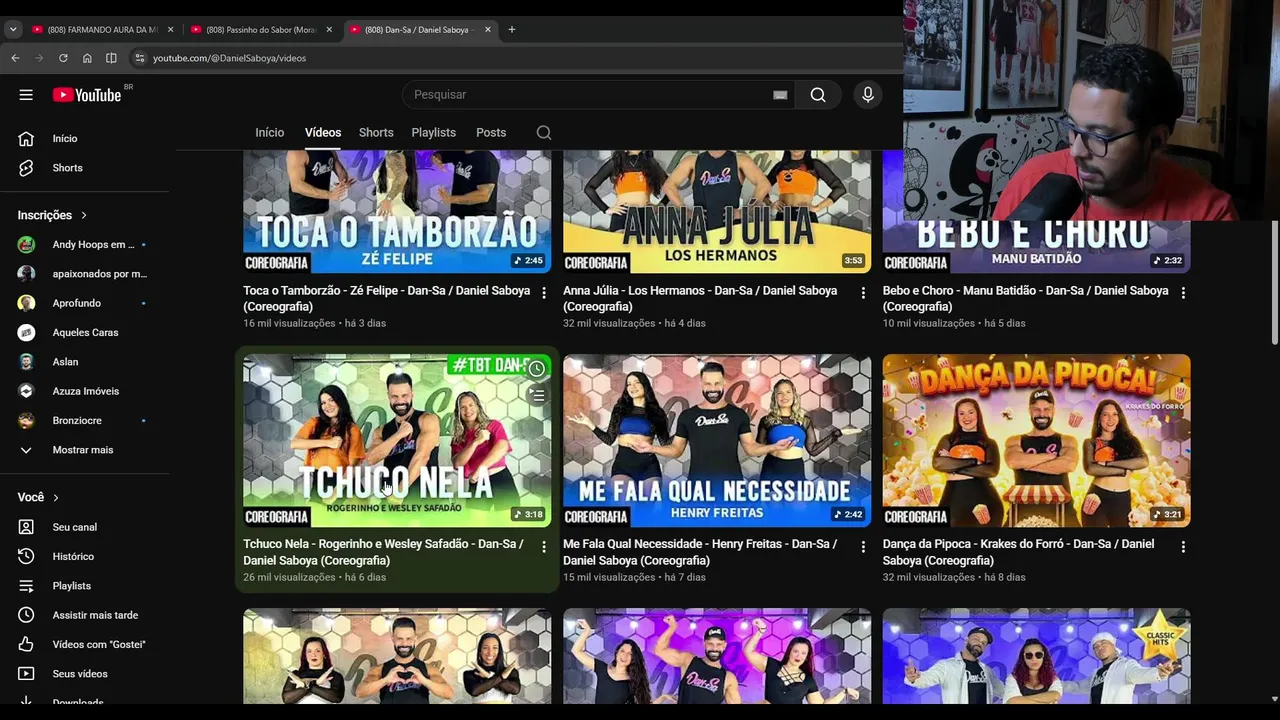Image resolution: width=1280 pixels, height=720 pixels.
Task: Play the Me Fala Qual Necessidade thumbnail
Action: click(717, 441)
